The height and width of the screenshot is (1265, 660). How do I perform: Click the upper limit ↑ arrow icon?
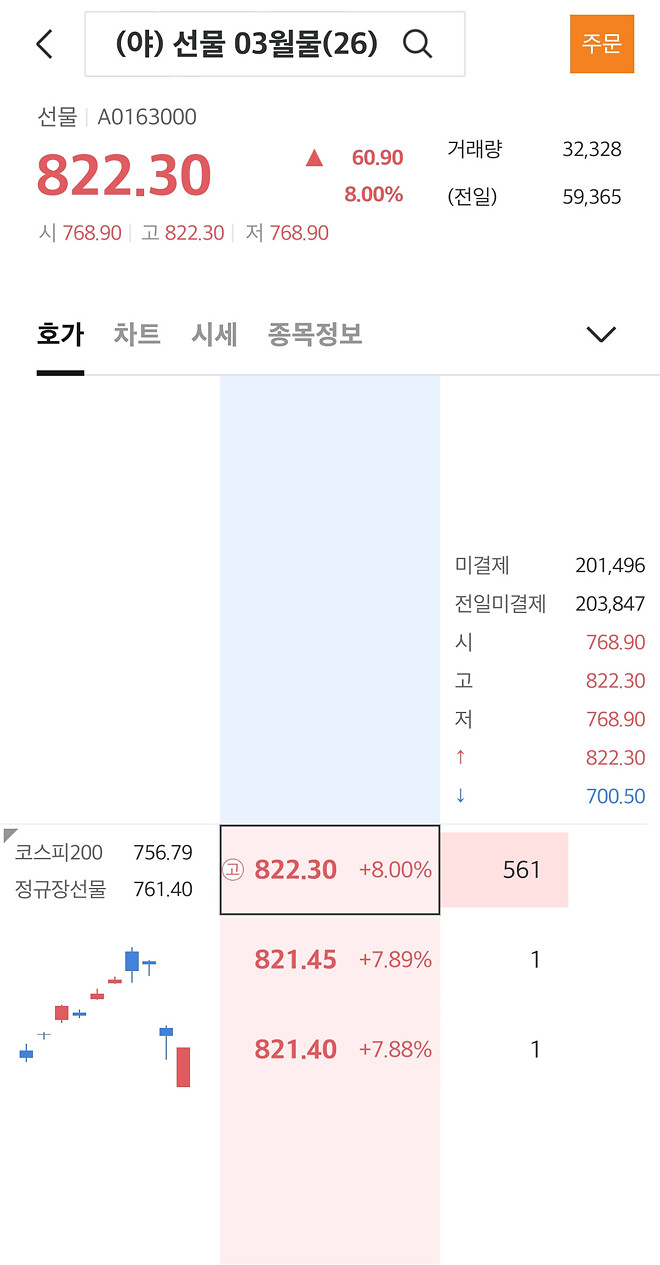tap(459, 757)
